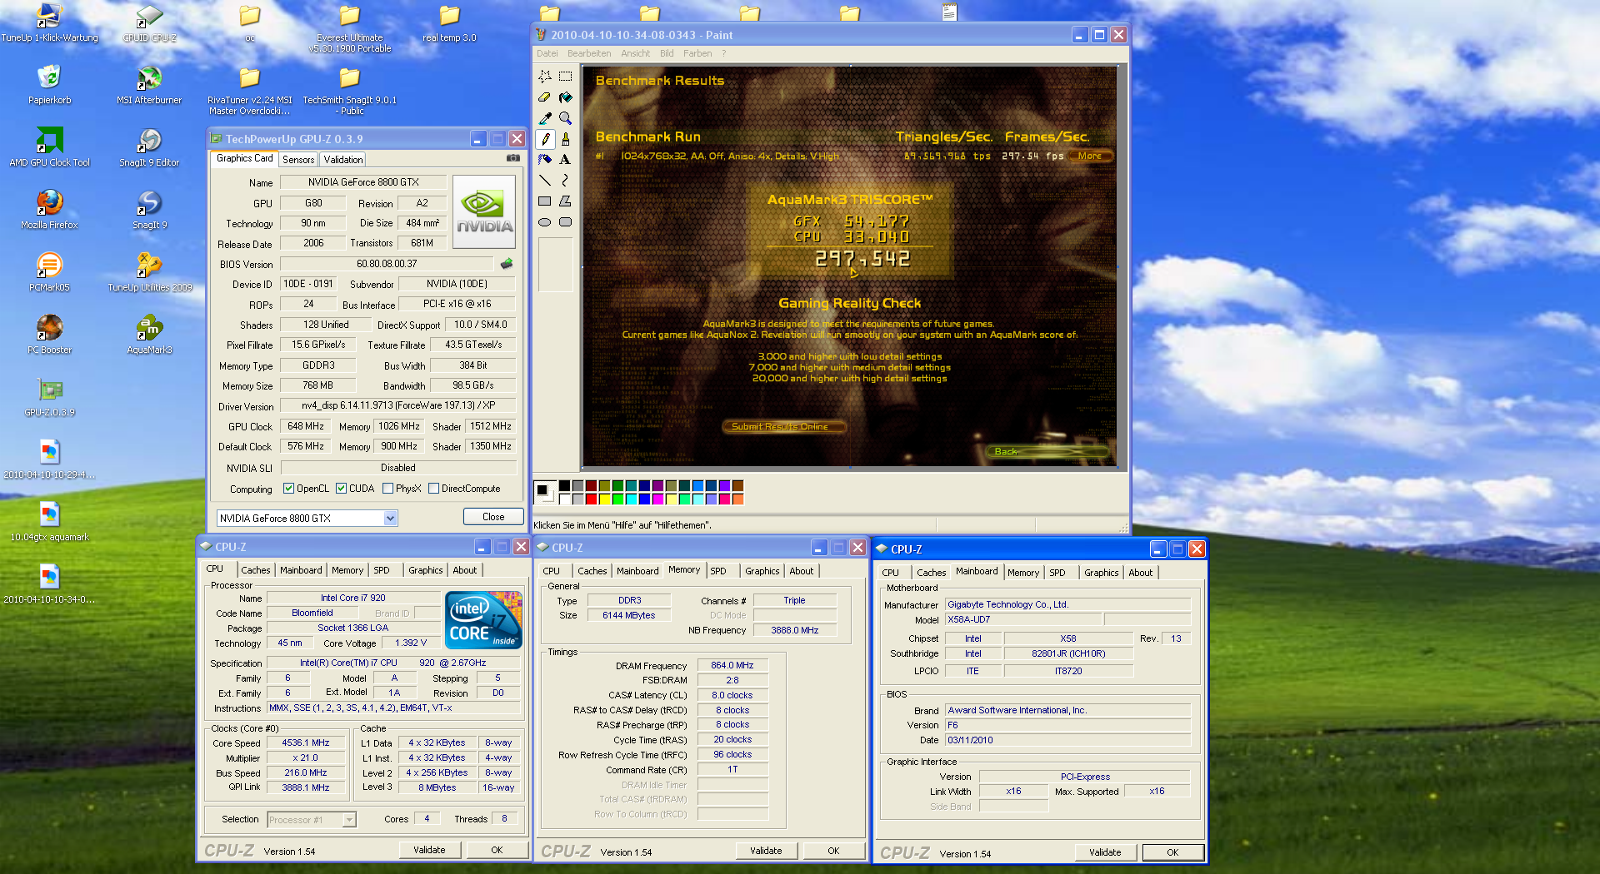Pick the black color swatch in Paint palette
This screenshot has height=874, width=1600.
tap(564, 486)
